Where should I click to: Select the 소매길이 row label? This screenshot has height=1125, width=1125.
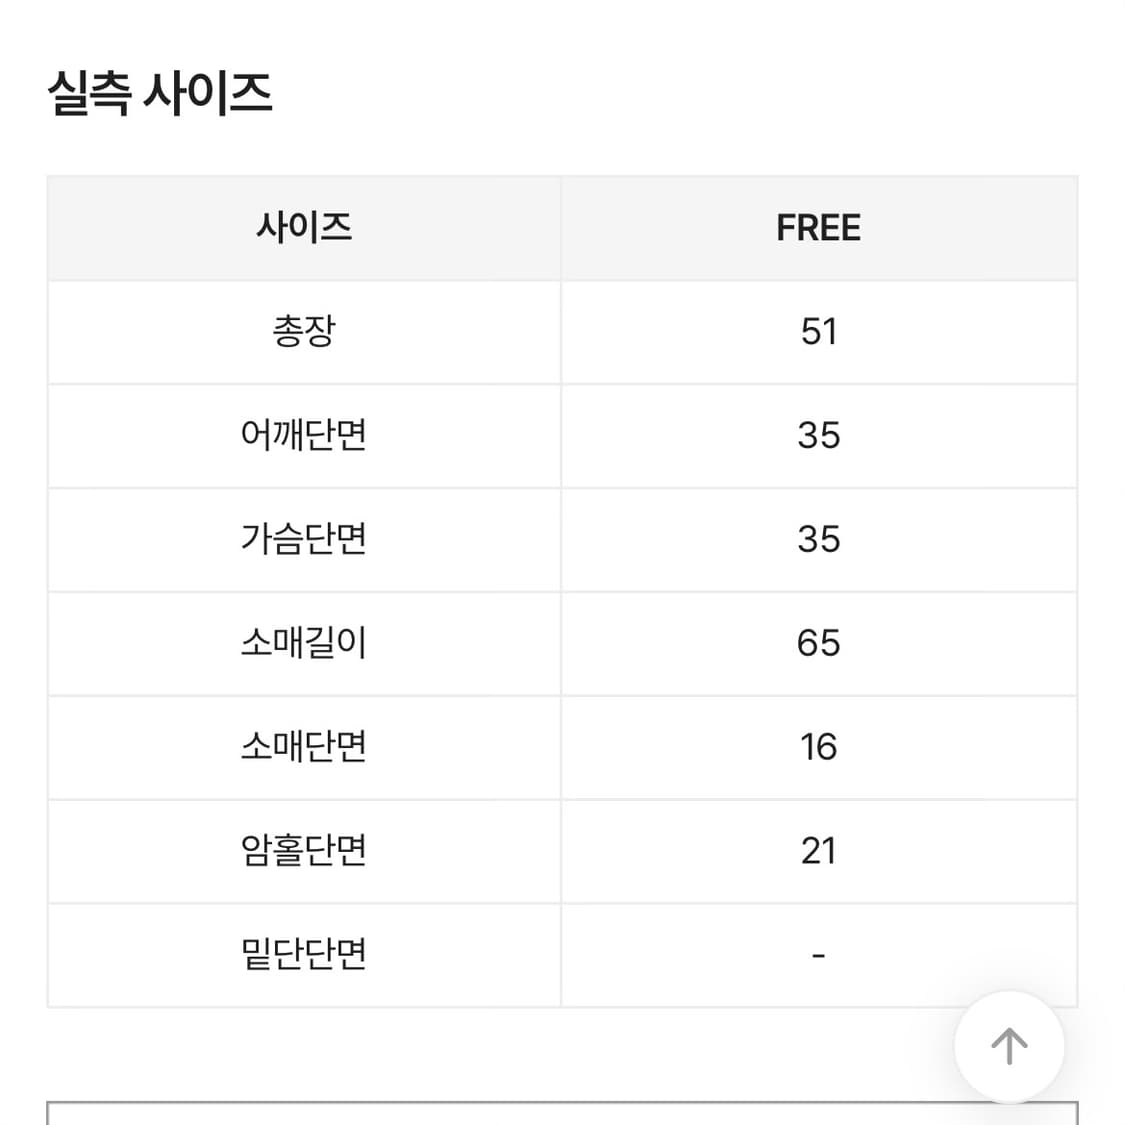(303, 644)
